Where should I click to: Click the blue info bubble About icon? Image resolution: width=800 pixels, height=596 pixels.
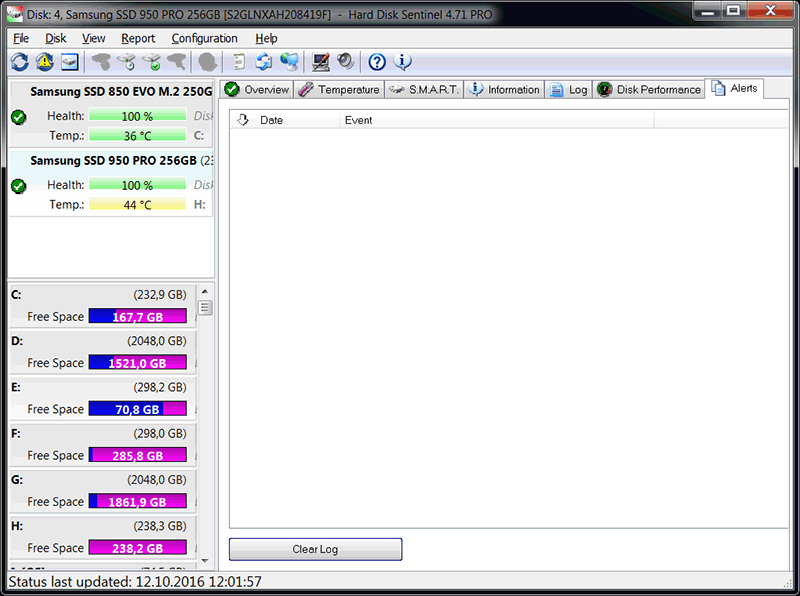(x=403, y=62)
